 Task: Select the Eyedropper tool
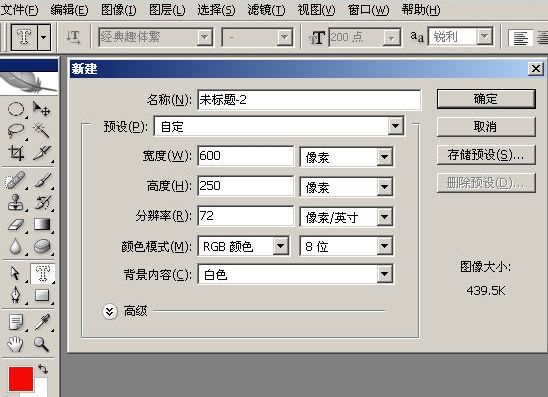coord(42,322)
